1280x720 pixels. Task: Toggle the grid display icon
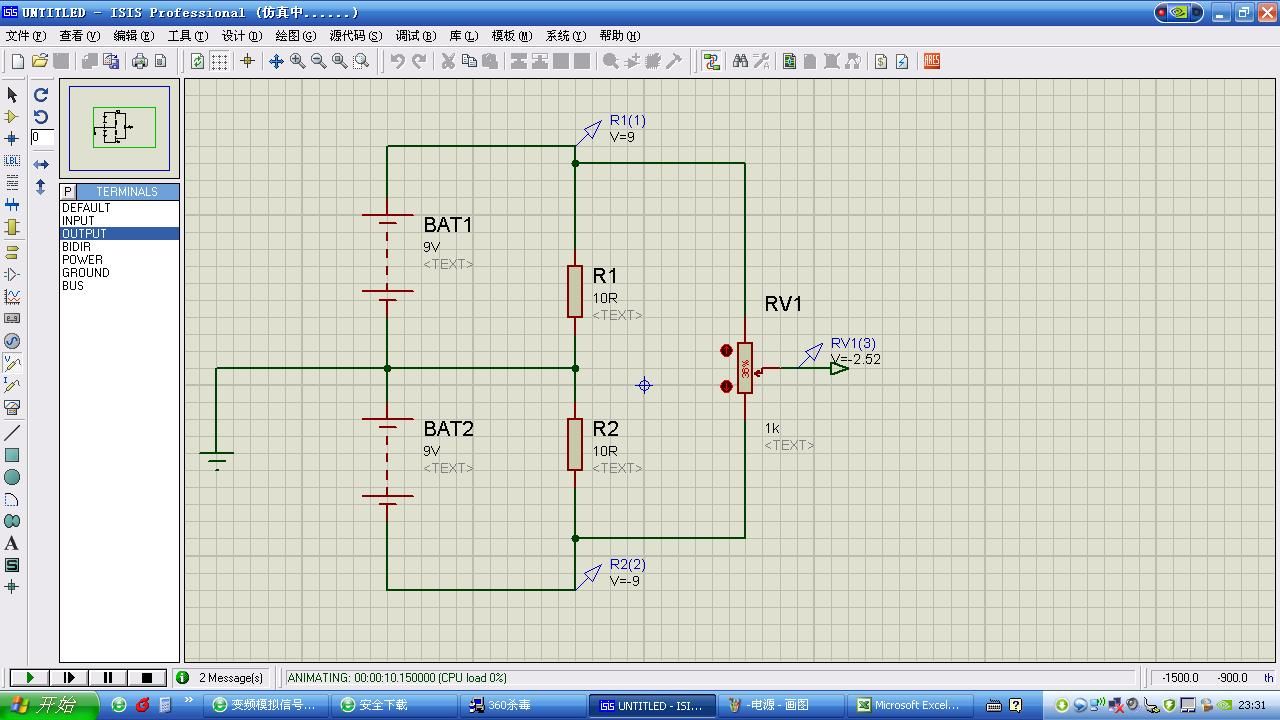point(219,61)
